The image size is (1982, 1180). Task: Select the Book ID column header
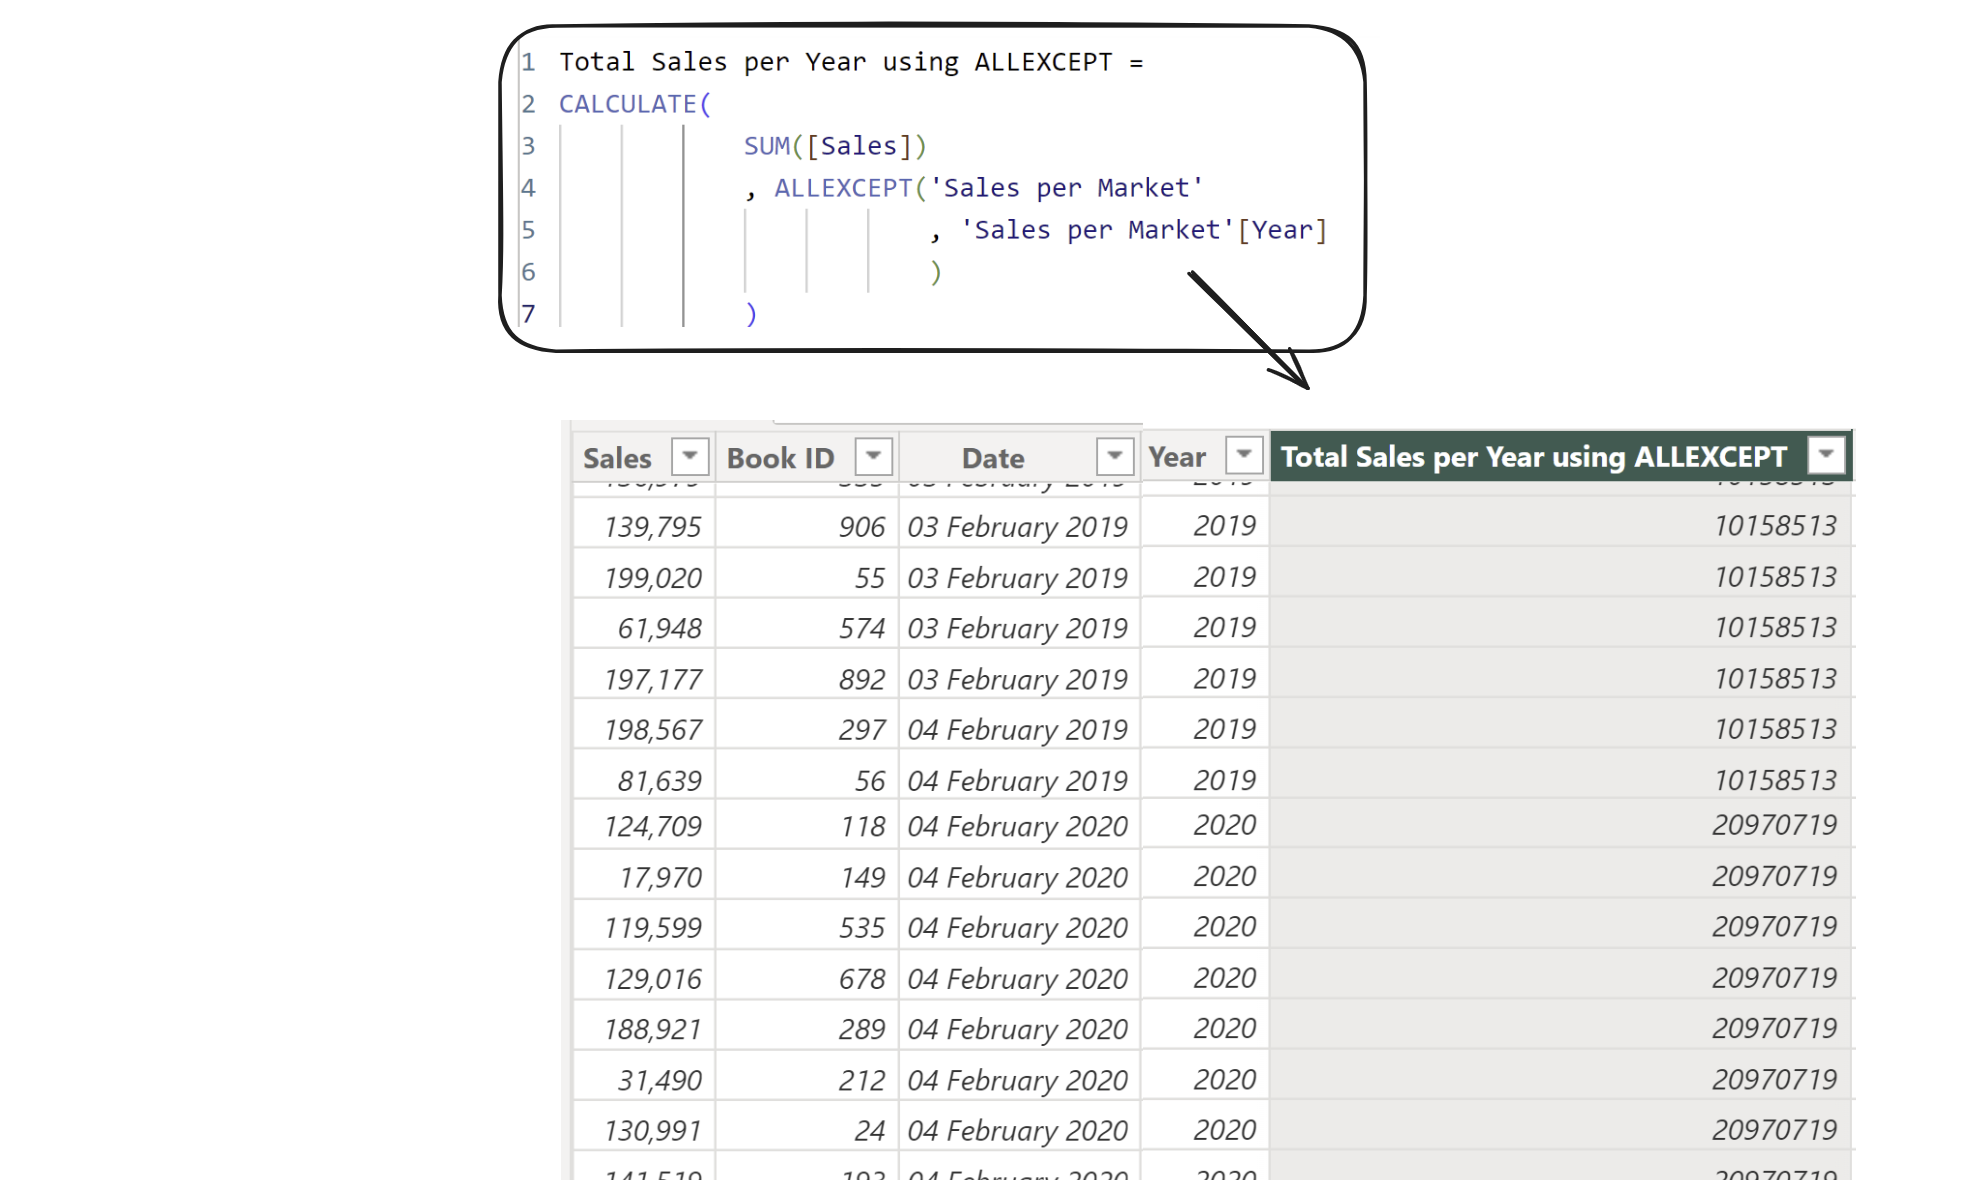pos(780,458)
